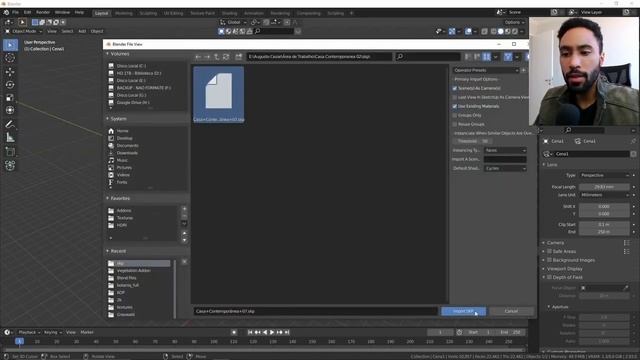Go back to previous folder in file browser

point(198,57)
